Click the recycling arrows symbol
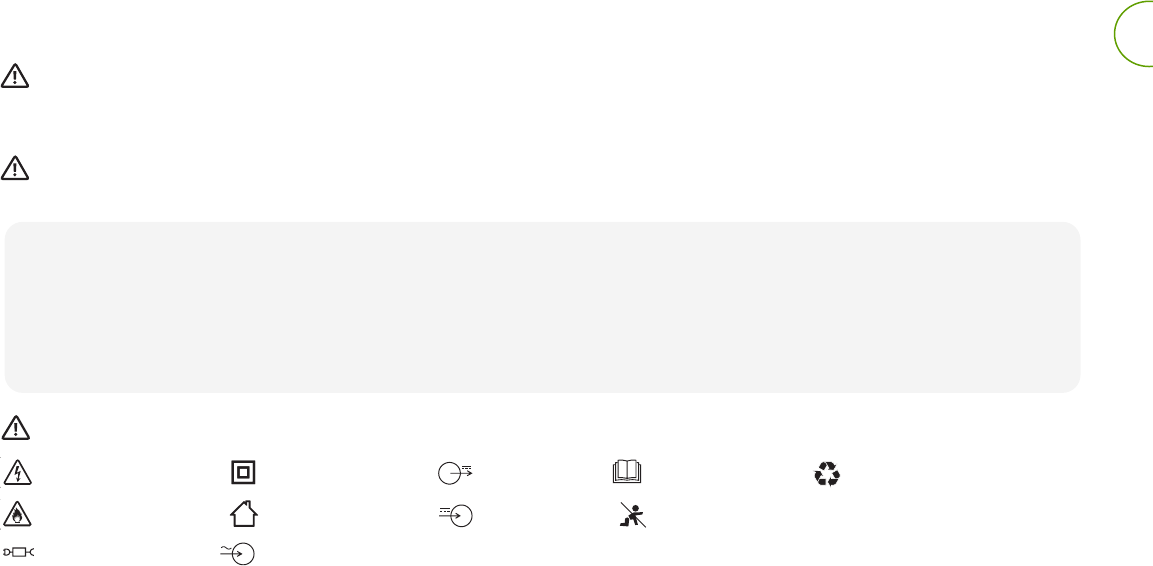Image resolution: width=1153 pixels, height=566 pixels. point(827,475)
